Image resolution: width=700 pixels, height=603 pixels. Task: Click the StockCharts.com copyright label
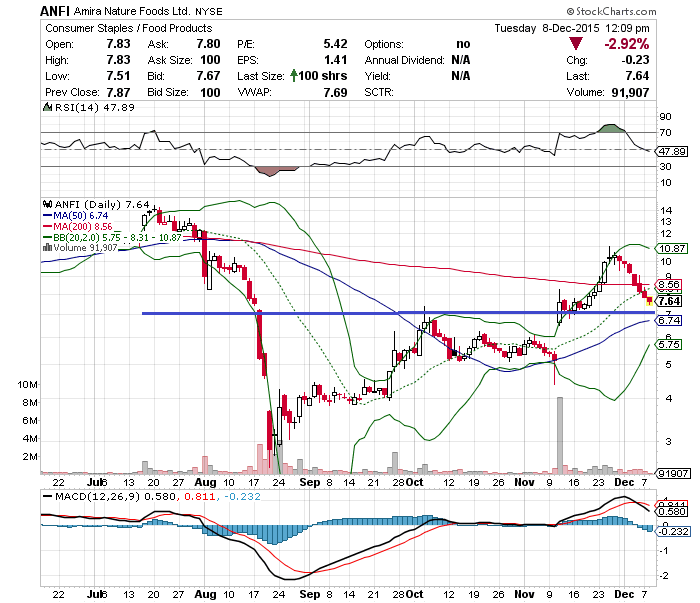[x=612, y=11]
